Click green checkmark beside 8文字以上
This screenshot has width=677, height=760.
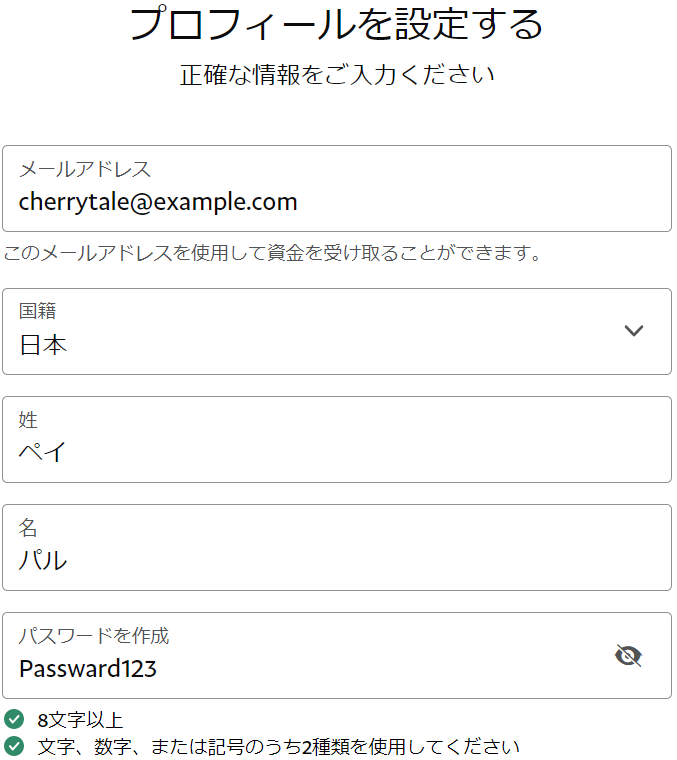[x=14, y=719]
